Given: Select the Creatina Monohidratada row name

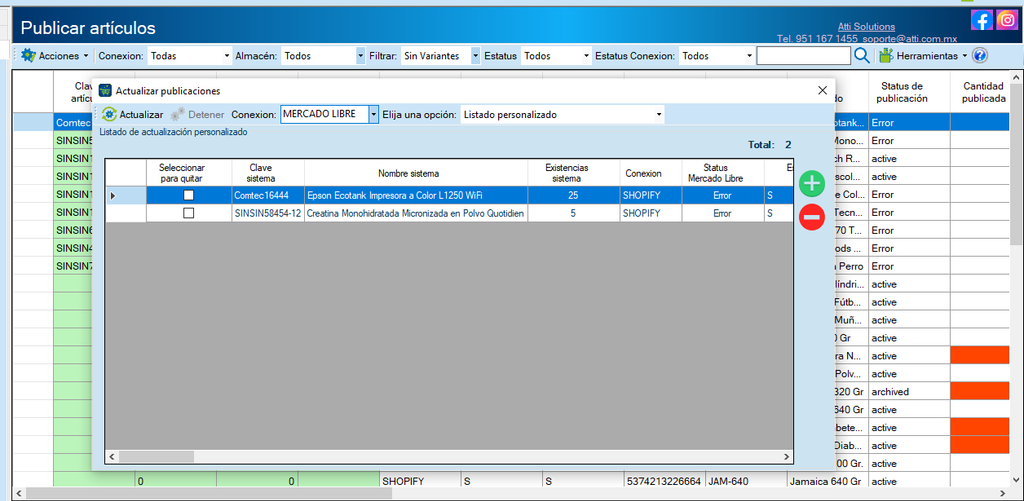Looking at the screenshot, I should [x=416, y=213].
